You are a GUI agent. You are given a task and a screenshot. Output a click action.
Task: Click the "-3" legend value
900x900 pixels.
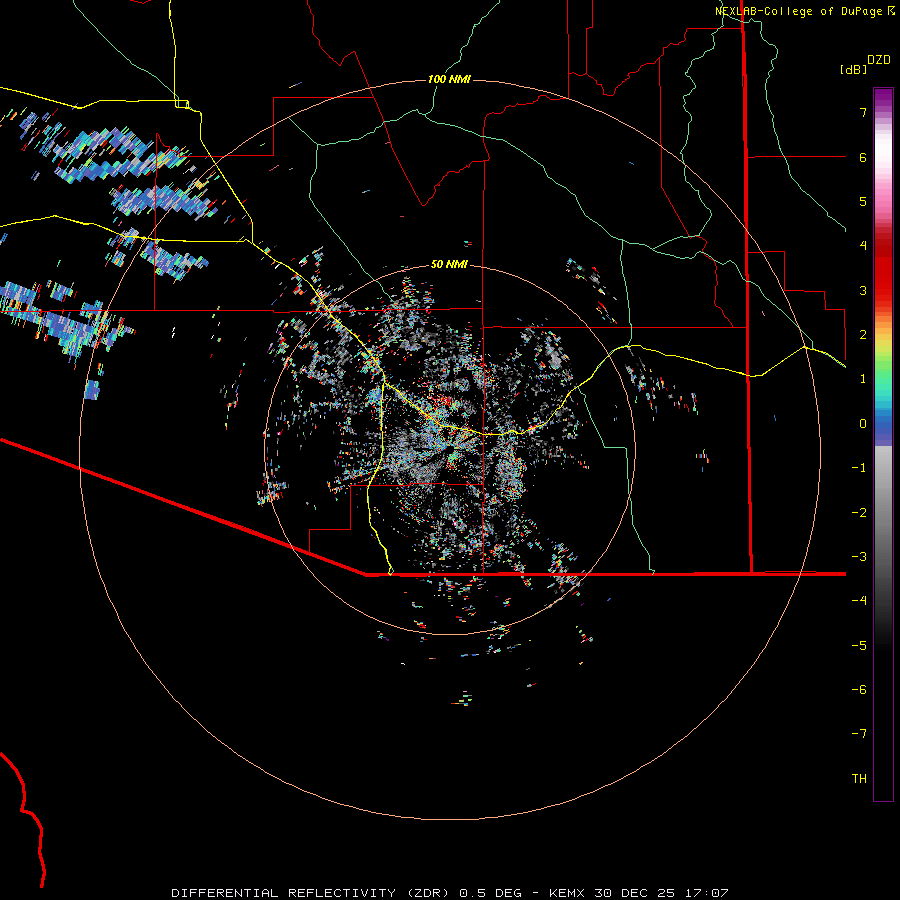click(859, 557)
